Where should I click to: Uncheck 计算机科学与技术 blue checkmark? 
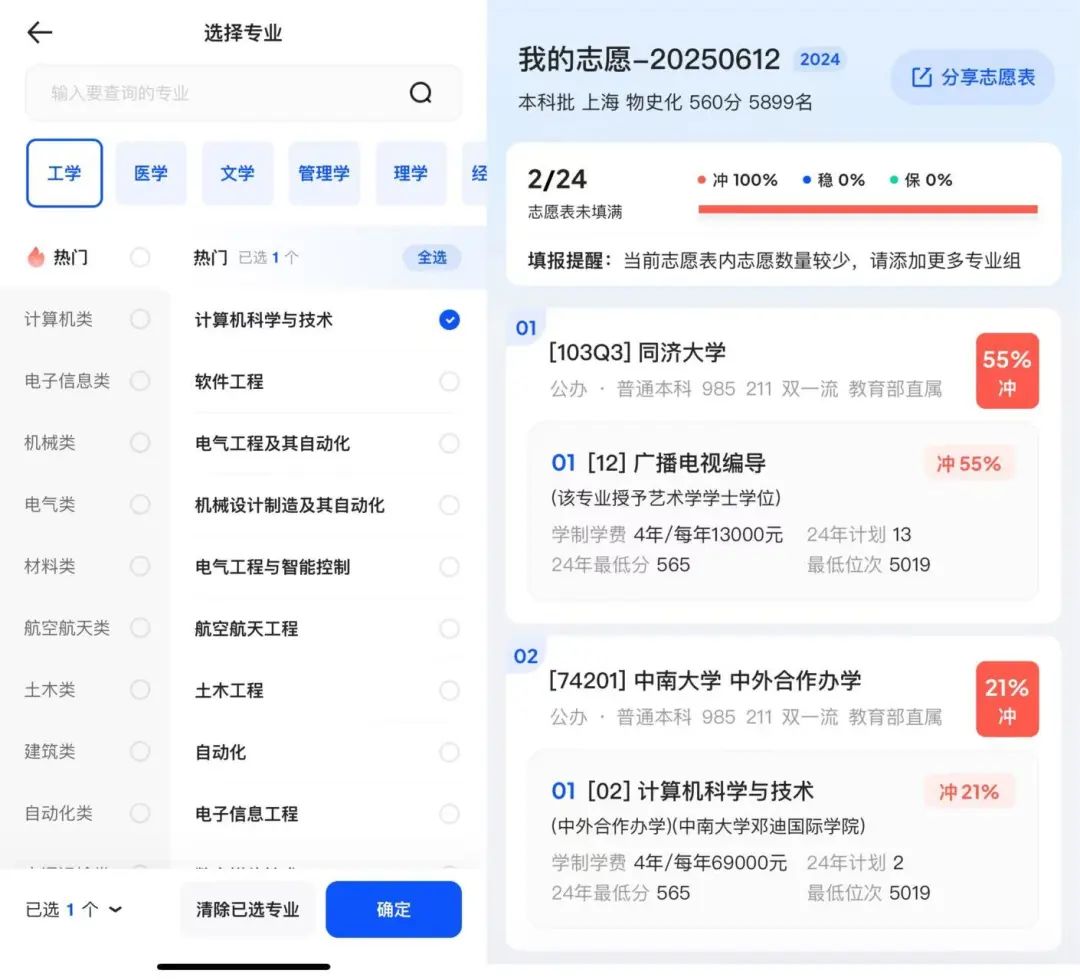click(x=449, y=320)
